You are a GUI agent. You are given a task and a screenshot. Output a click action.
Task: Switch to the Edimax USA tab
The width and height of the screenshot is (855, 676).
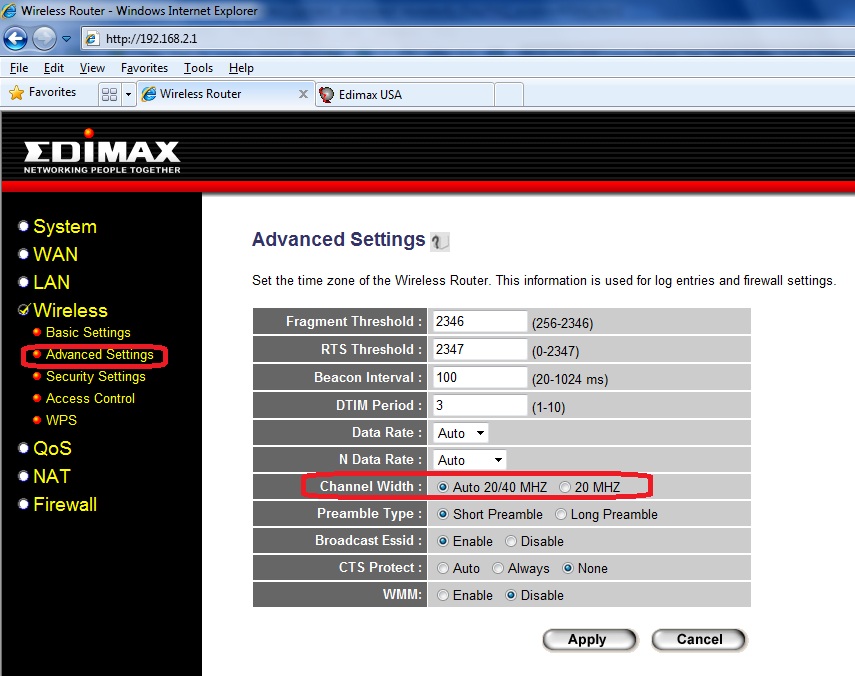(x=405, y=95)
